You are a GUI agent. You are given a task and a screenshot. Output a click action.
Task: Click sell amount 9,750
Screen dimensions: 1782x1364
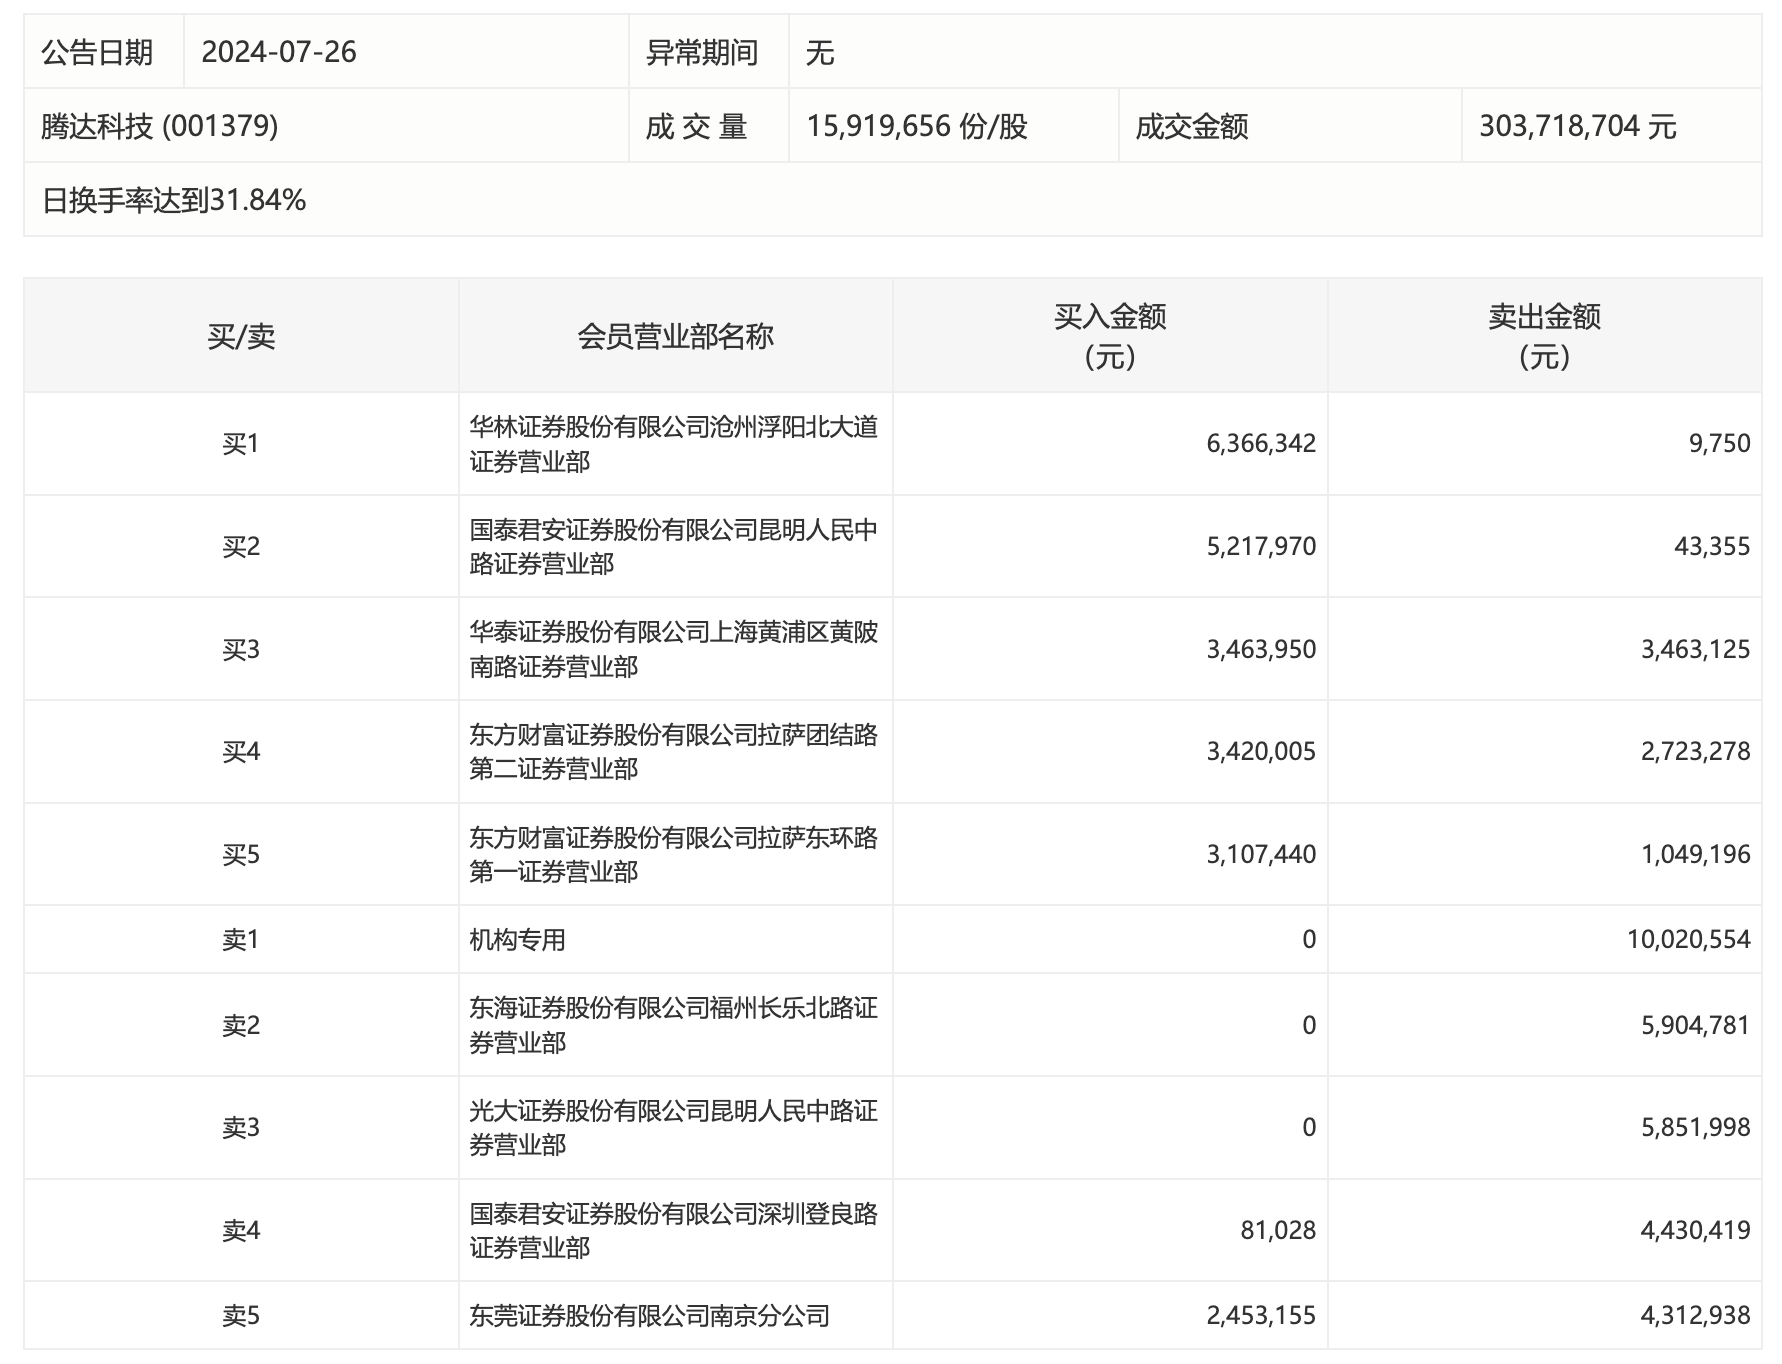tap(1720, 443)
